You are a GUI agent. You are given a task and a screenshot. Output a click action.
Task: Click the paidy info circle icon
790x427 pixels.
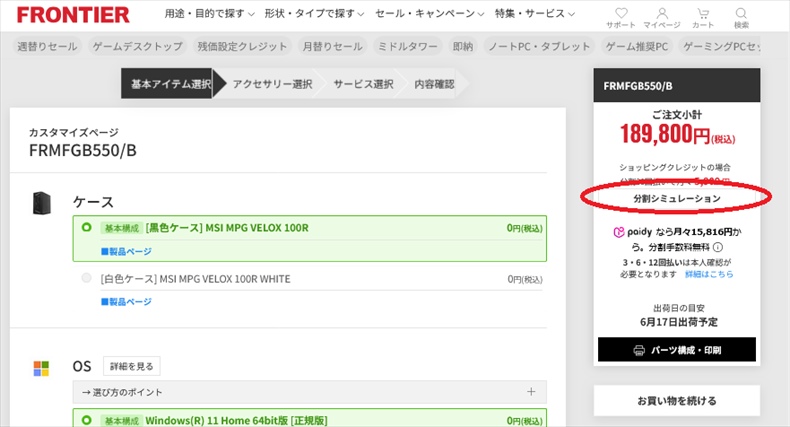[x=718, y=247]
